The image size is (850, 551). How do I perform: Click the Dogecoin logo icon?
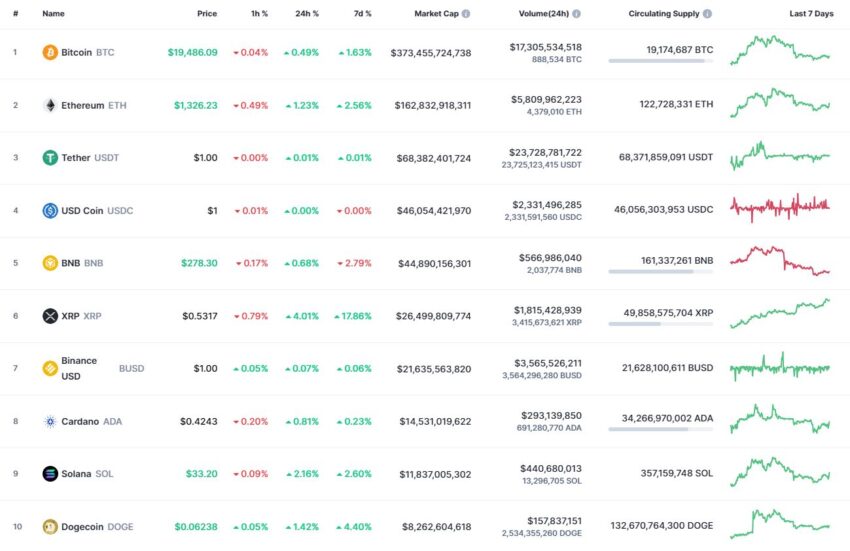pyautogui.click(x=50, y=527)
